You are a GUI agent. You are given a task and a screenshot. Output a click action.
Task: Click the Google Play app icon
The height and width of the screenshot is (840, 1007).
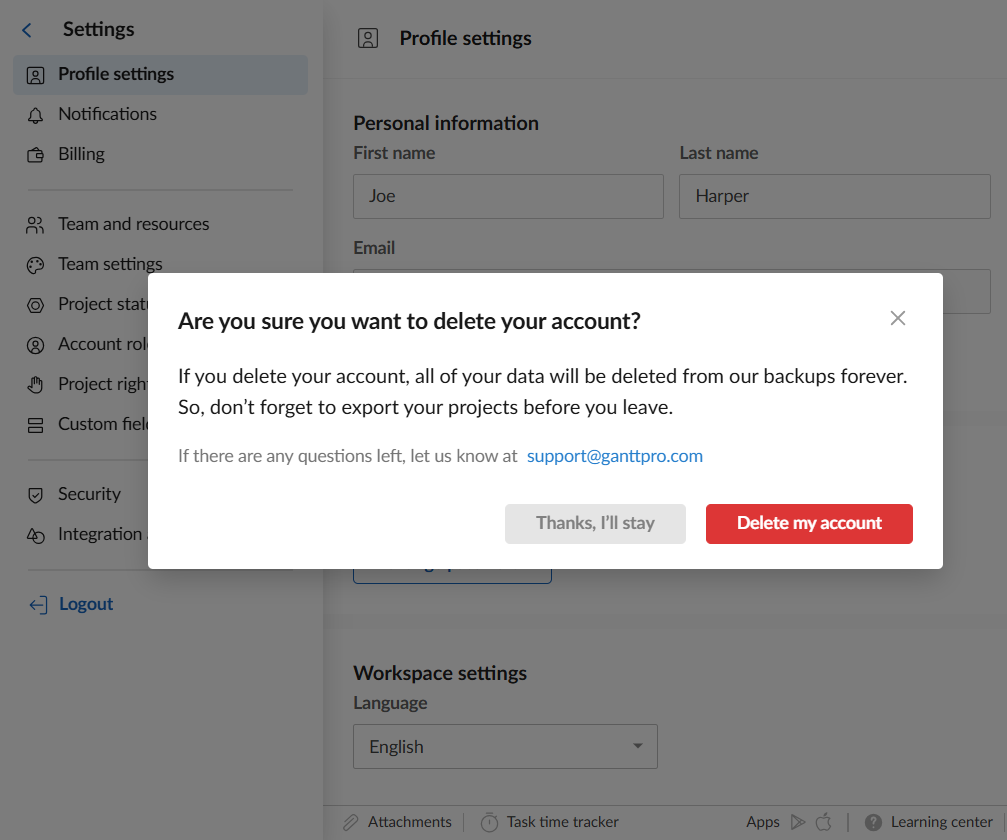tap(797, 822)
